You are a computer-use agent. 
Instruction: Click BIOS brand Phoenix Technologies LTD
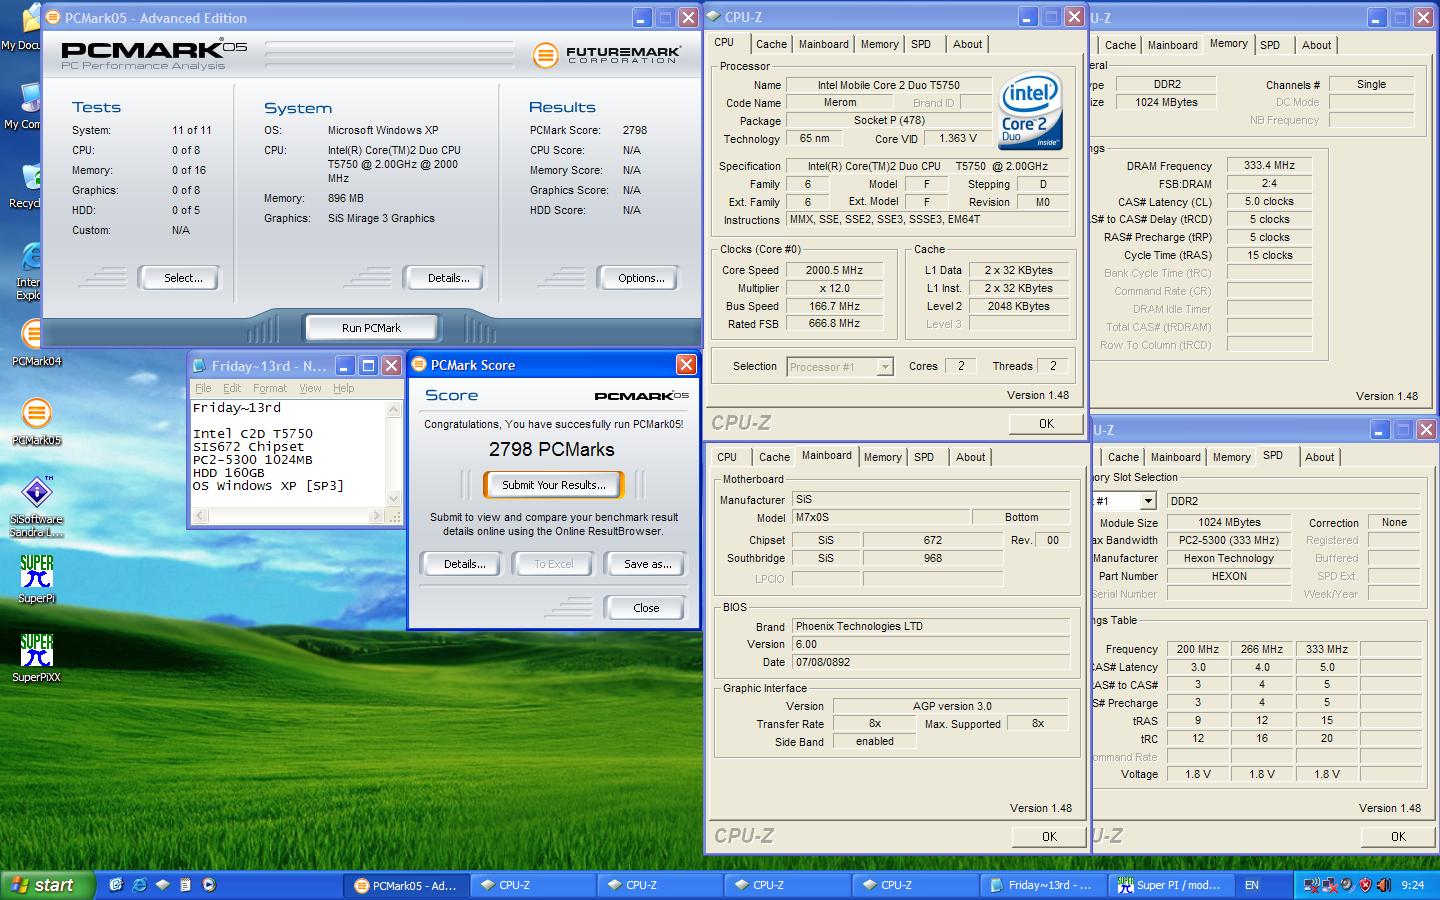pyautogui.click(x=931, y=626)
